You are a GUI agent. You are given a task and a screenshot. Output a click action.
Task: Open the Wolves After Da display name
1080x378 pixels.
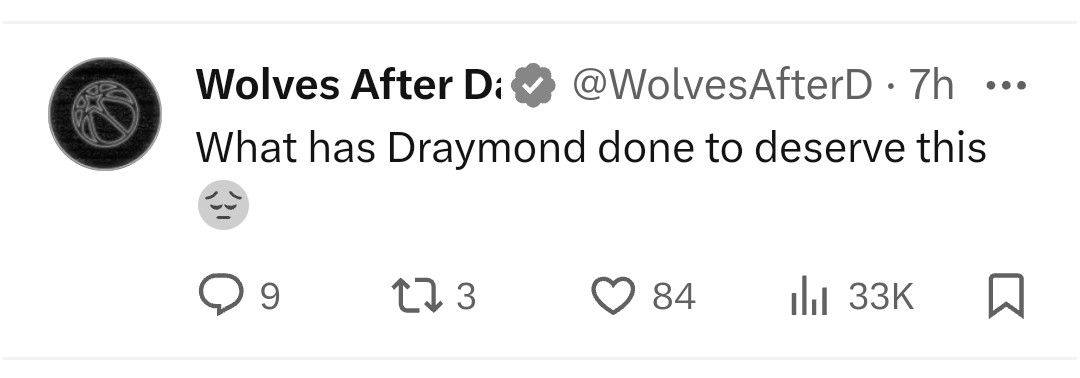(351, 85)
